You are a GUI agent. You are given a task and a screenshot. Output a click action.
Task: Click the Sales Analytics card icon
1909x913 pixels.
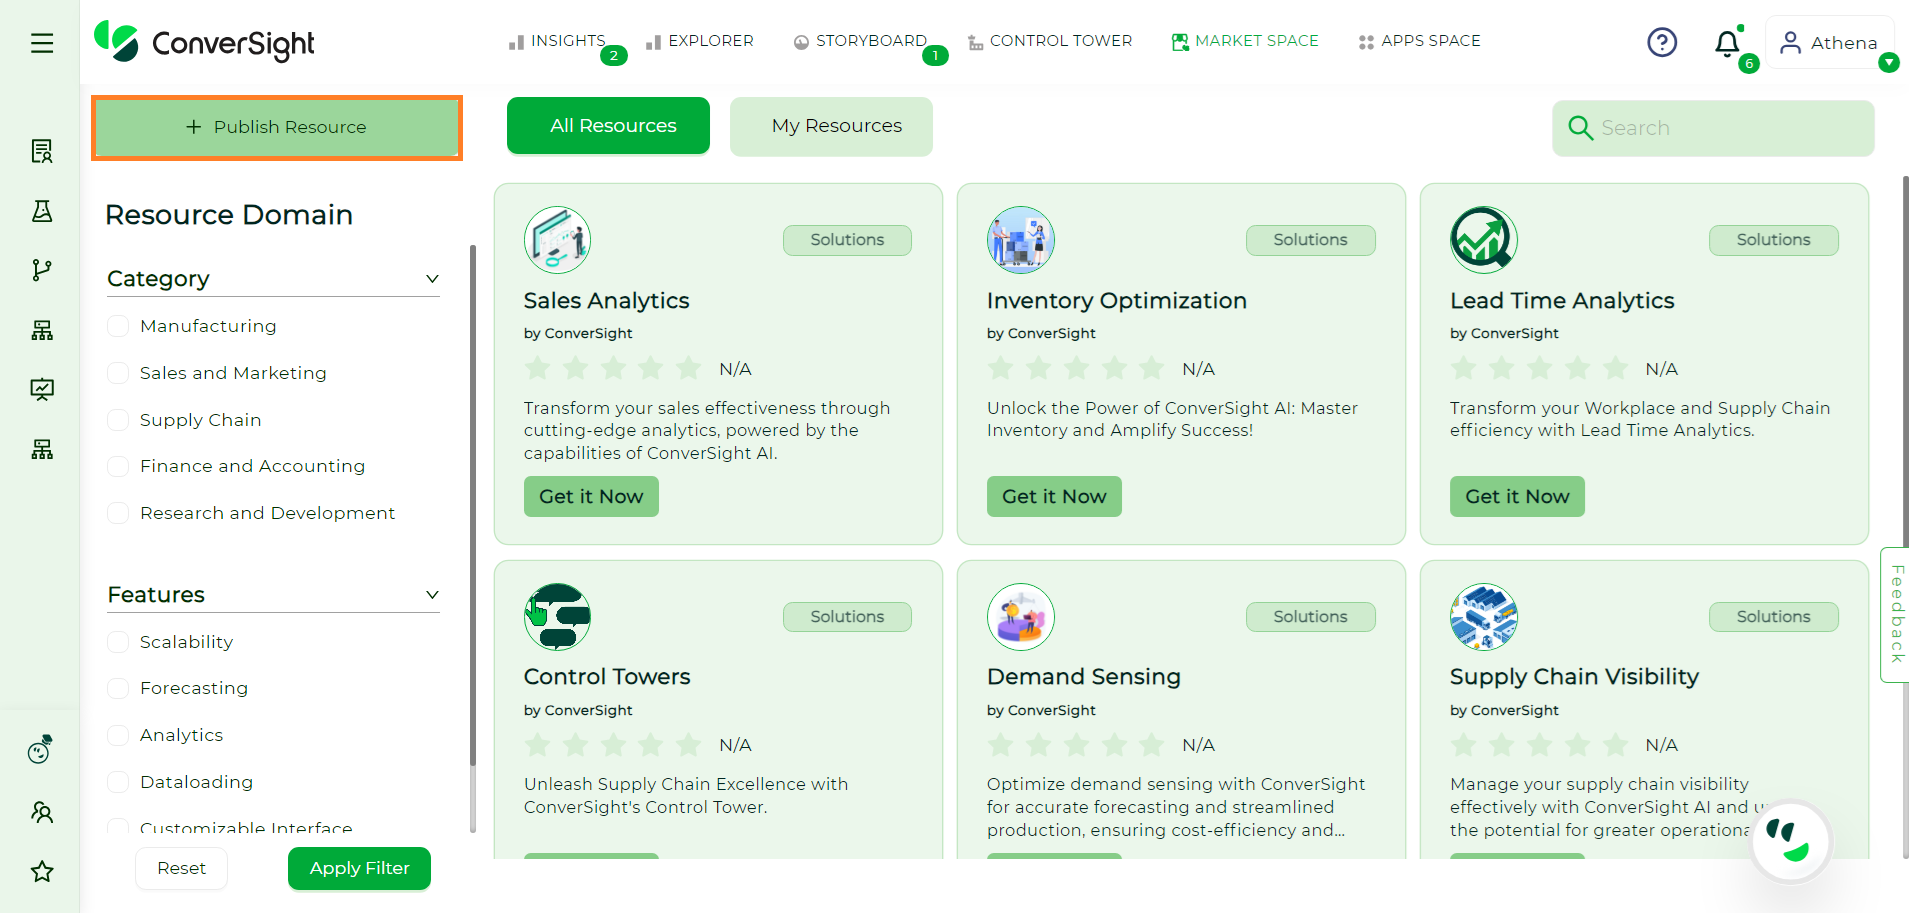(557, 240)
